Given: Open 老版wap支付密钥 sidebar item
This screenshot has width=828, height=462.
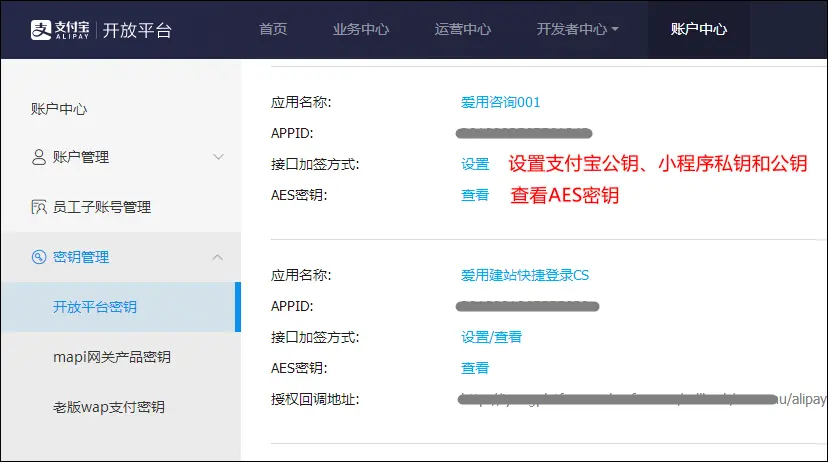Looking at the screenshot, I should coord(108,407).
